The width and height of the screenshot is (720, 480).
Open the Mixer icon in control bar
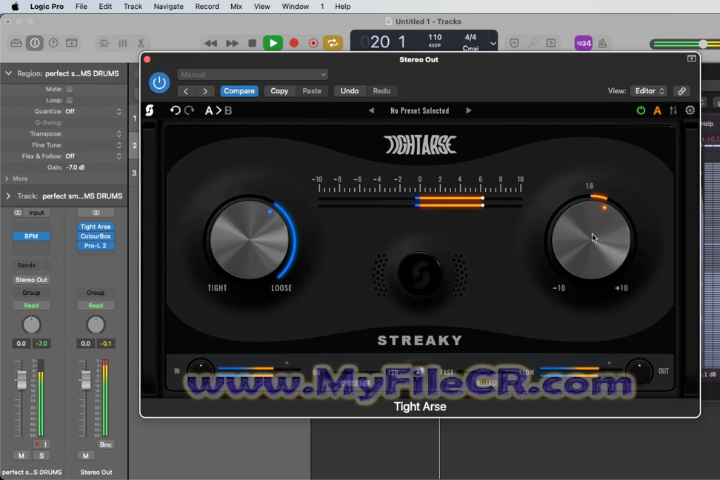(x=123, y=43)
